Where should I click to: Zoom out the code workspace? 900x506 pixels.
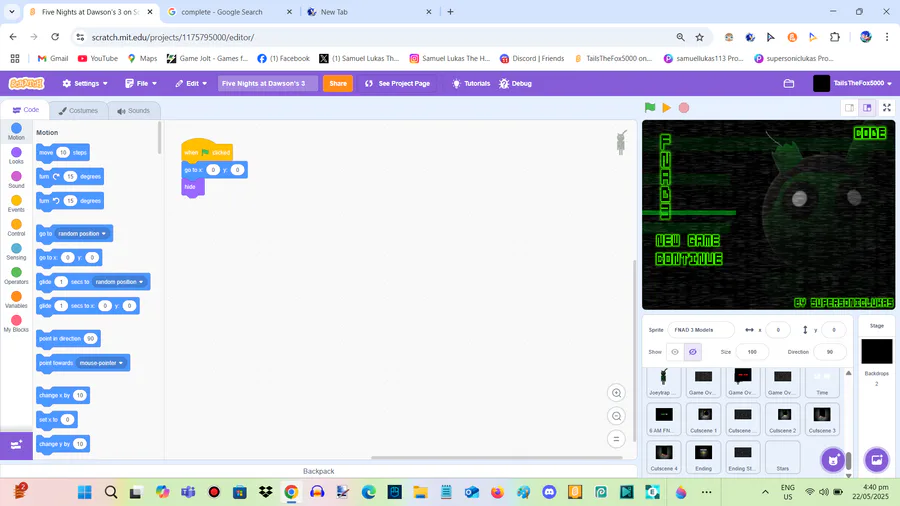point(616,416)
